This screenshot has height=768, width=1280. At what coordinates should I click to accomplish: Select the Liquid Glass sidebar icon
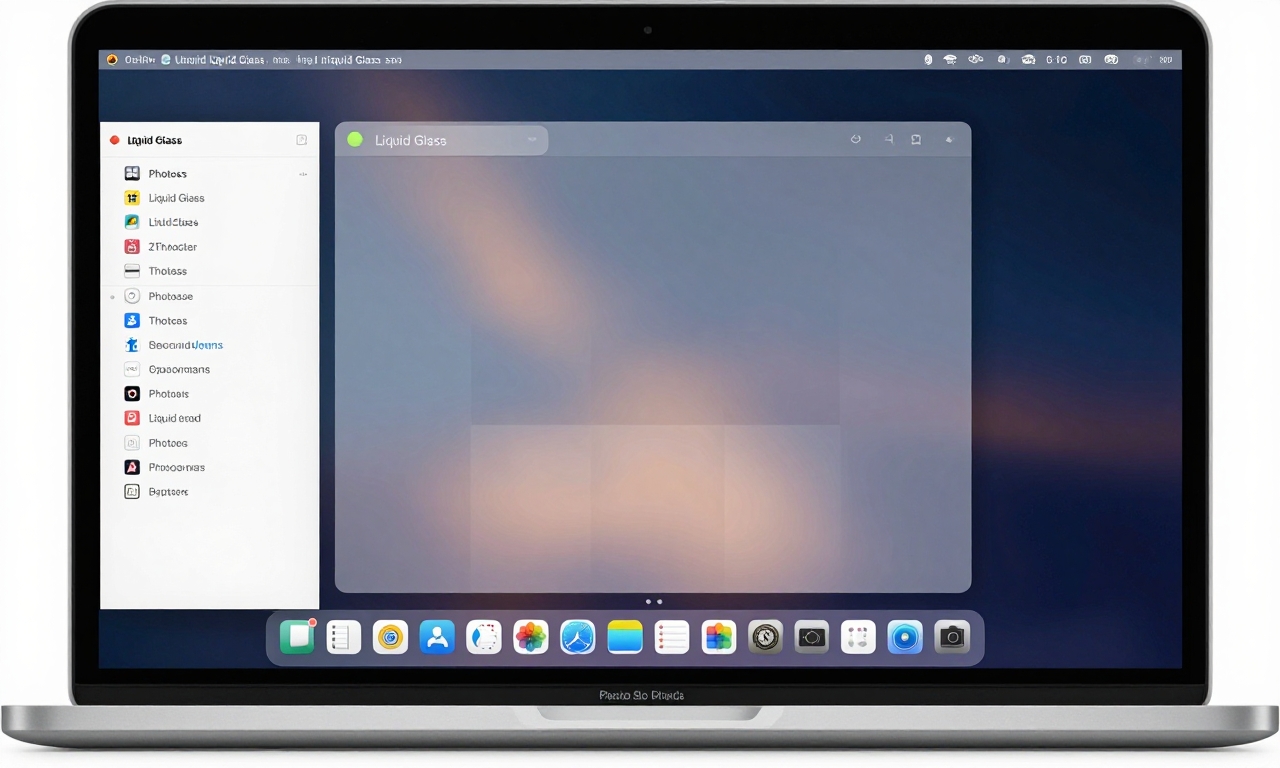[x=133, y=197]
